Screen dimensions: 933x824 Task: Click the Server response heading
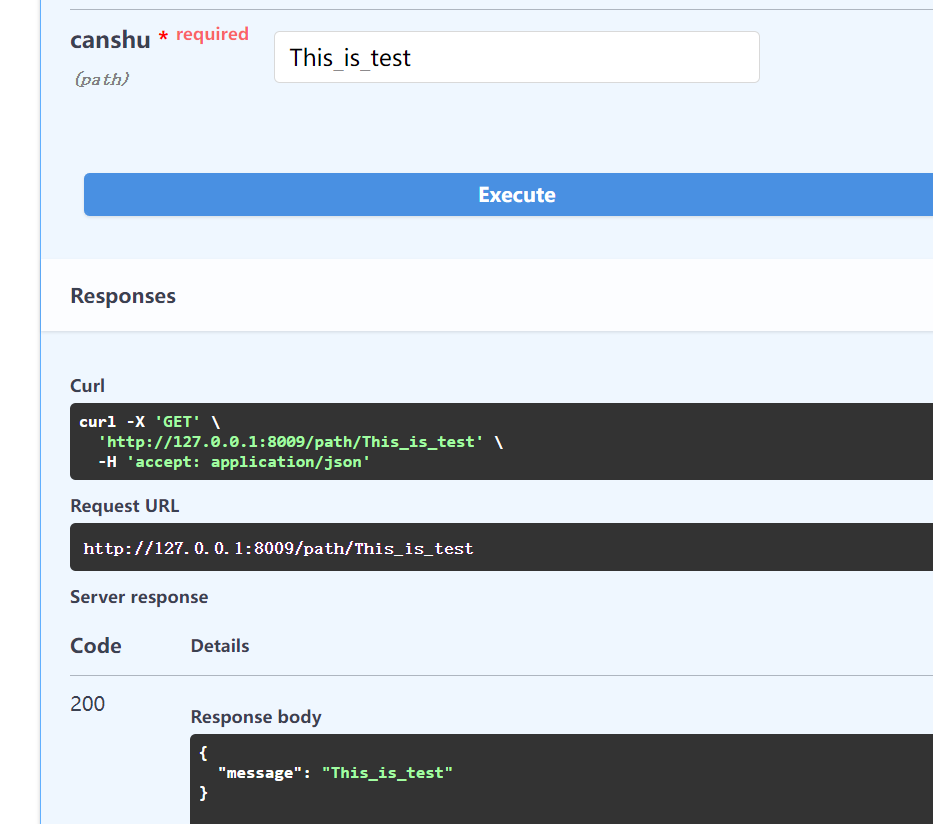(x=139, y=597)
